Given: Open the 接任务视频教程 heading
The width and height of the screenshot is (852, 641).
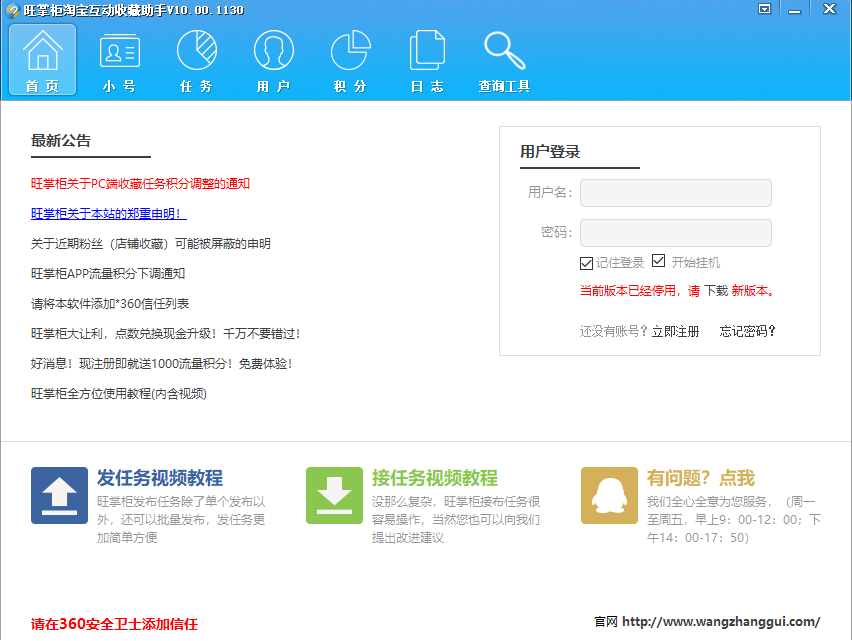Looking at the screenshot, I should click(435, 478).
